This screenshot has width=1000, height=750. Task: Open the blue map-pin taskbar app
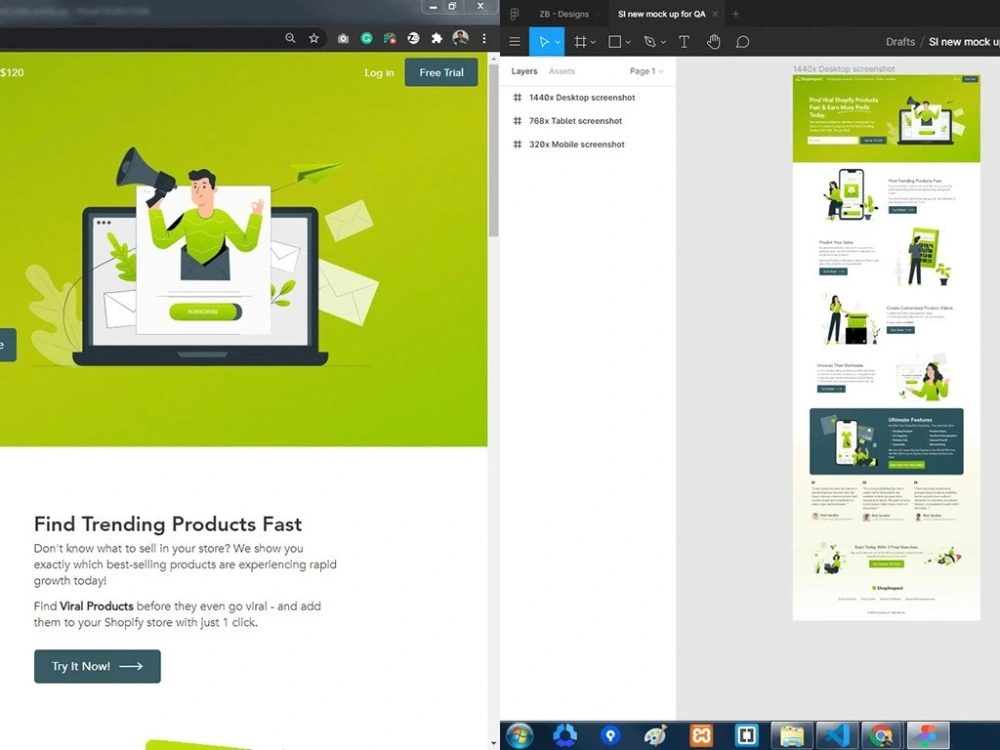pos(610,736)
